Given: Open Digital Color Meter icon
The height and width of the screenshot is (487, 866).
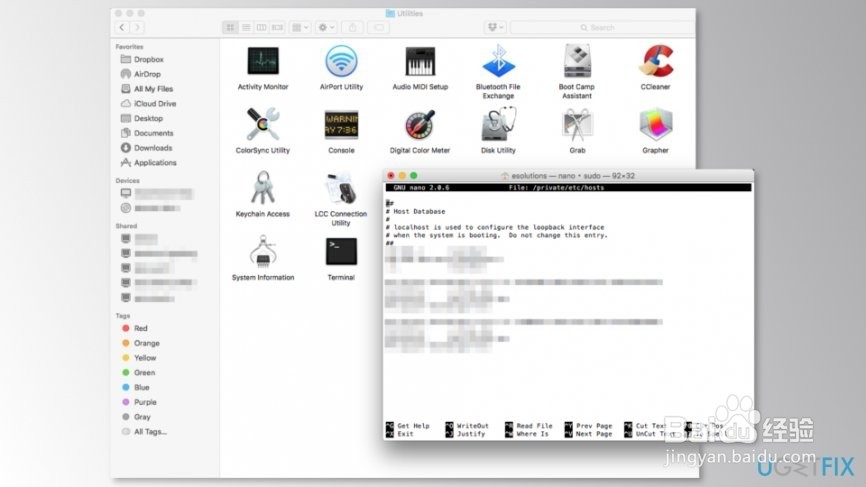Looking at the screenshot, I should pyautogui.click(x=420, y=124).
